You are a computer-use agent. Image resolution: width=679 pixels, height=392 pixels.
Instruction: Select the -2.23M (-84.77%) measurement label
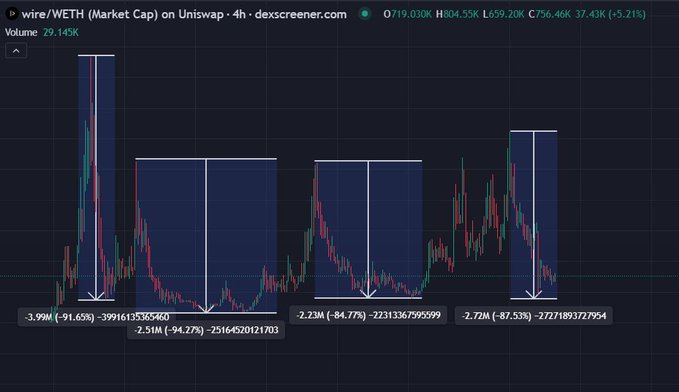click(x=368, y=315)
